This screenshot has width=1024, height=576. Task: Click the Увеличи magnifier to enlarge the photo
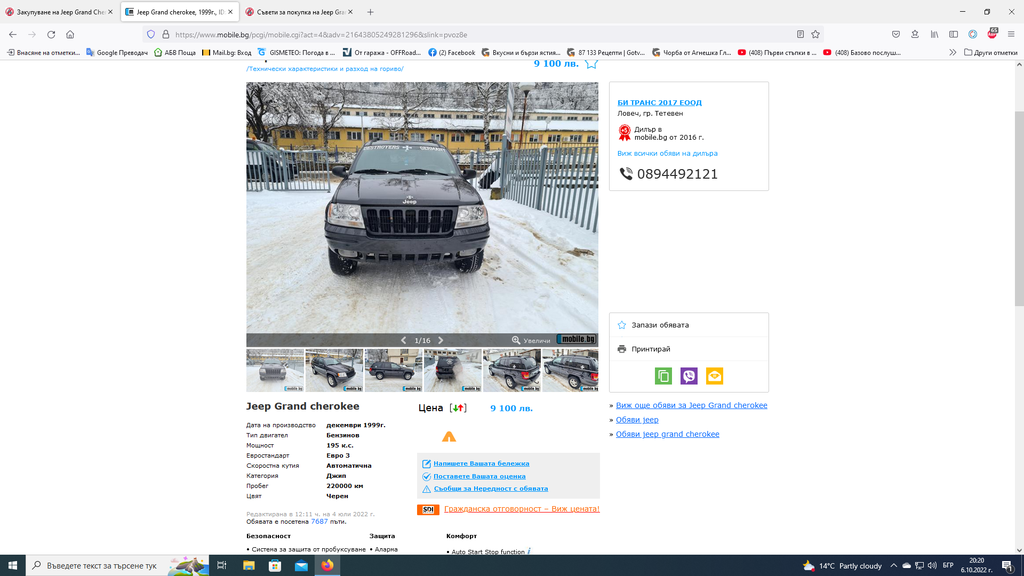(531, 340)
